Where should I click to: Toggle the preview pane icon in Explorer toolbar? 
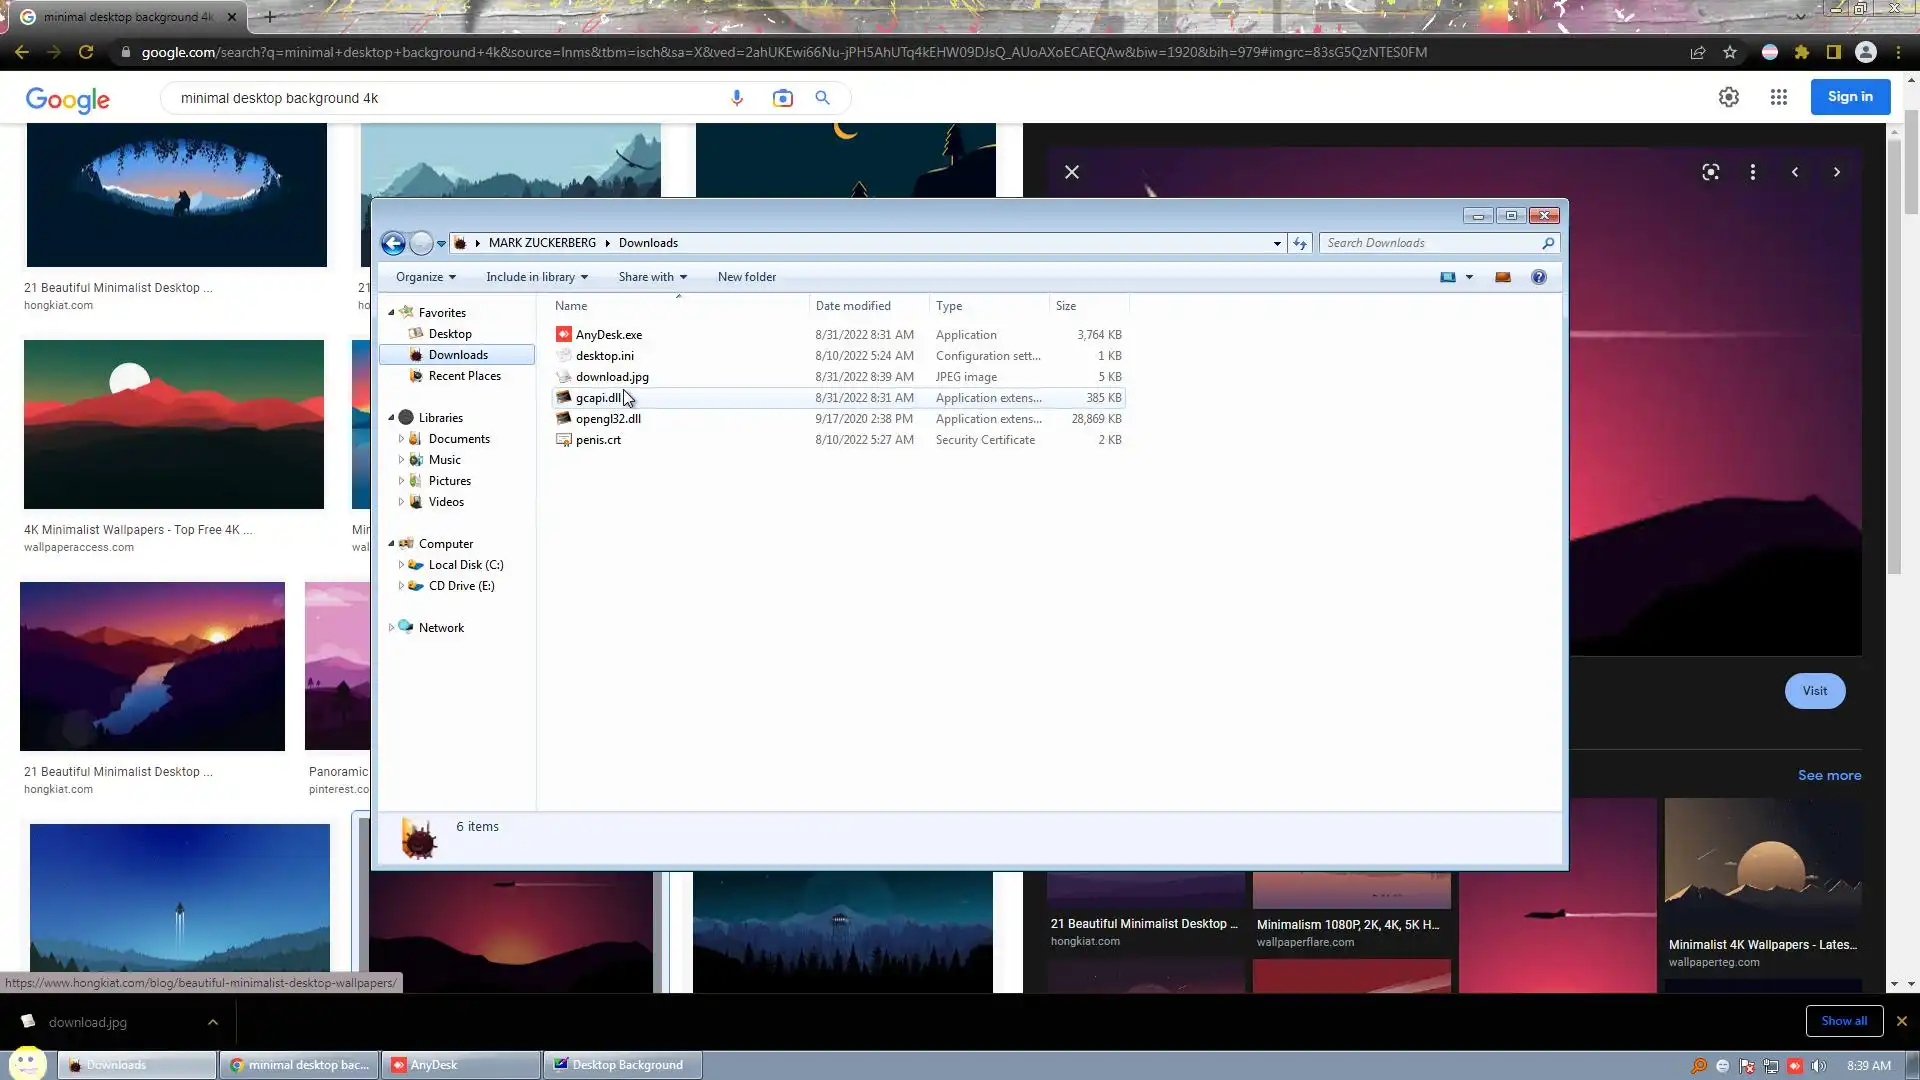coord(1502,277)
